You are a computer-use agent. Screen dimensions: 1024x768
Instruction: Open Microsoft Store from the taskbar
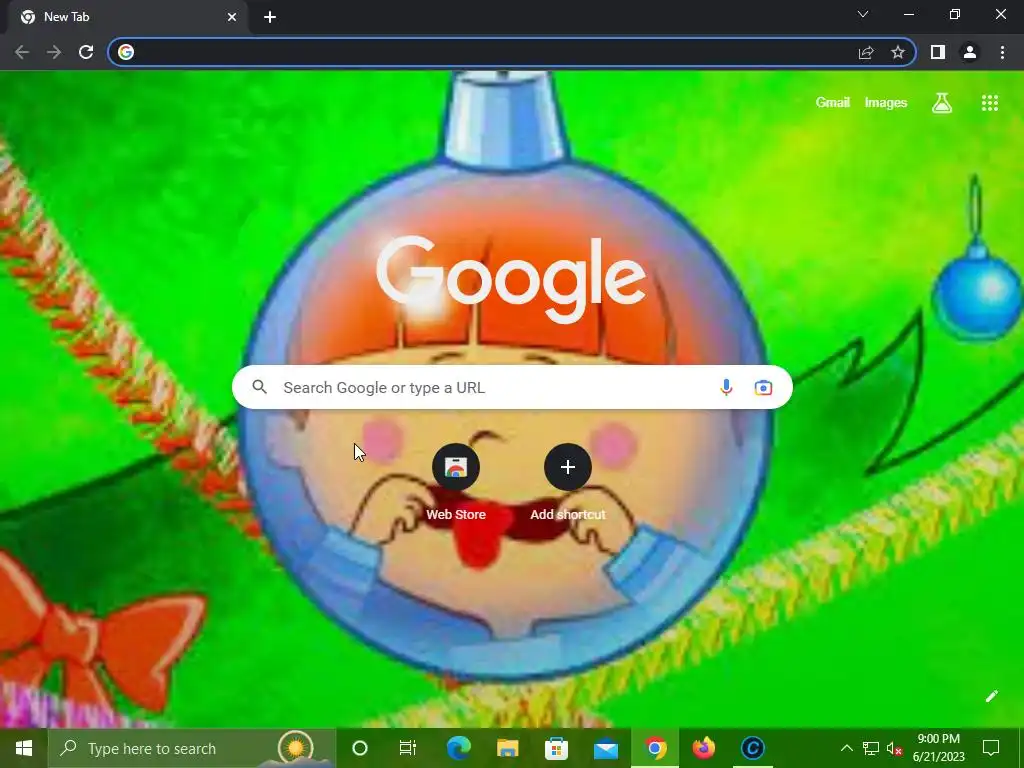point(556,748)
